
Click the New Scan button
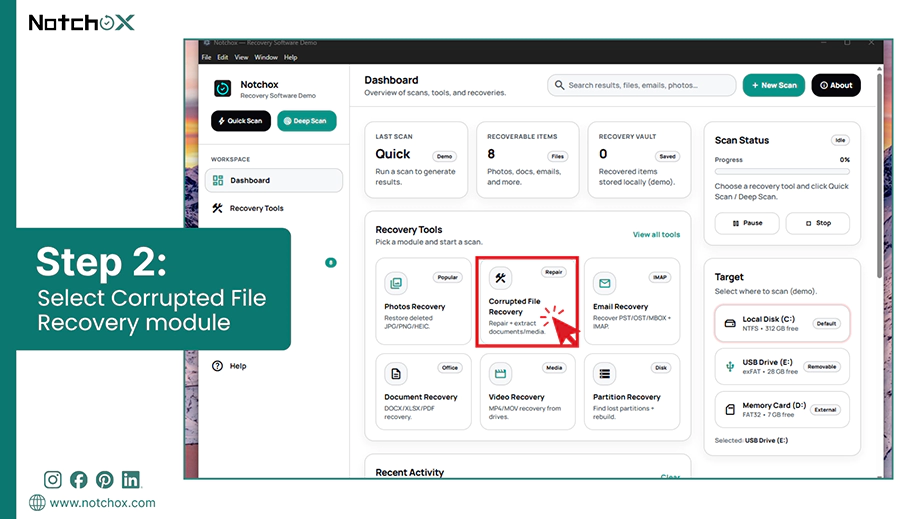pyautogui.click(x=774, y=85)
